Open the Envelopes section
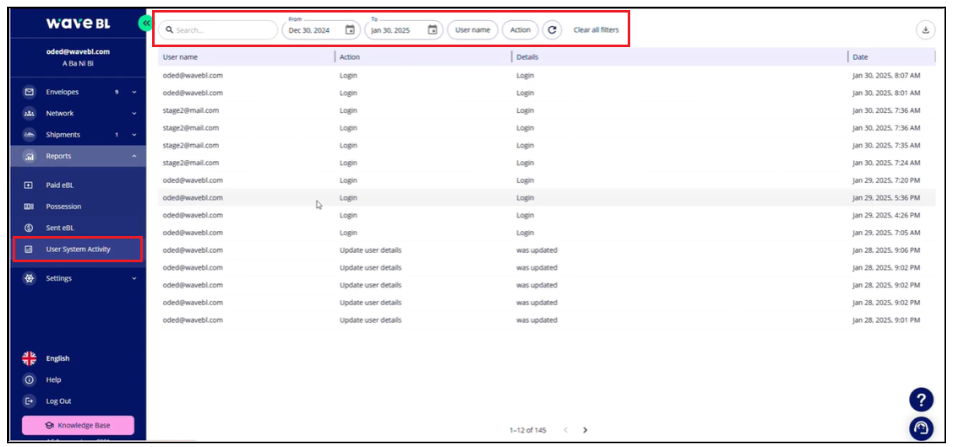The width and height of the screenshot is (954, 447). [62, 92]
